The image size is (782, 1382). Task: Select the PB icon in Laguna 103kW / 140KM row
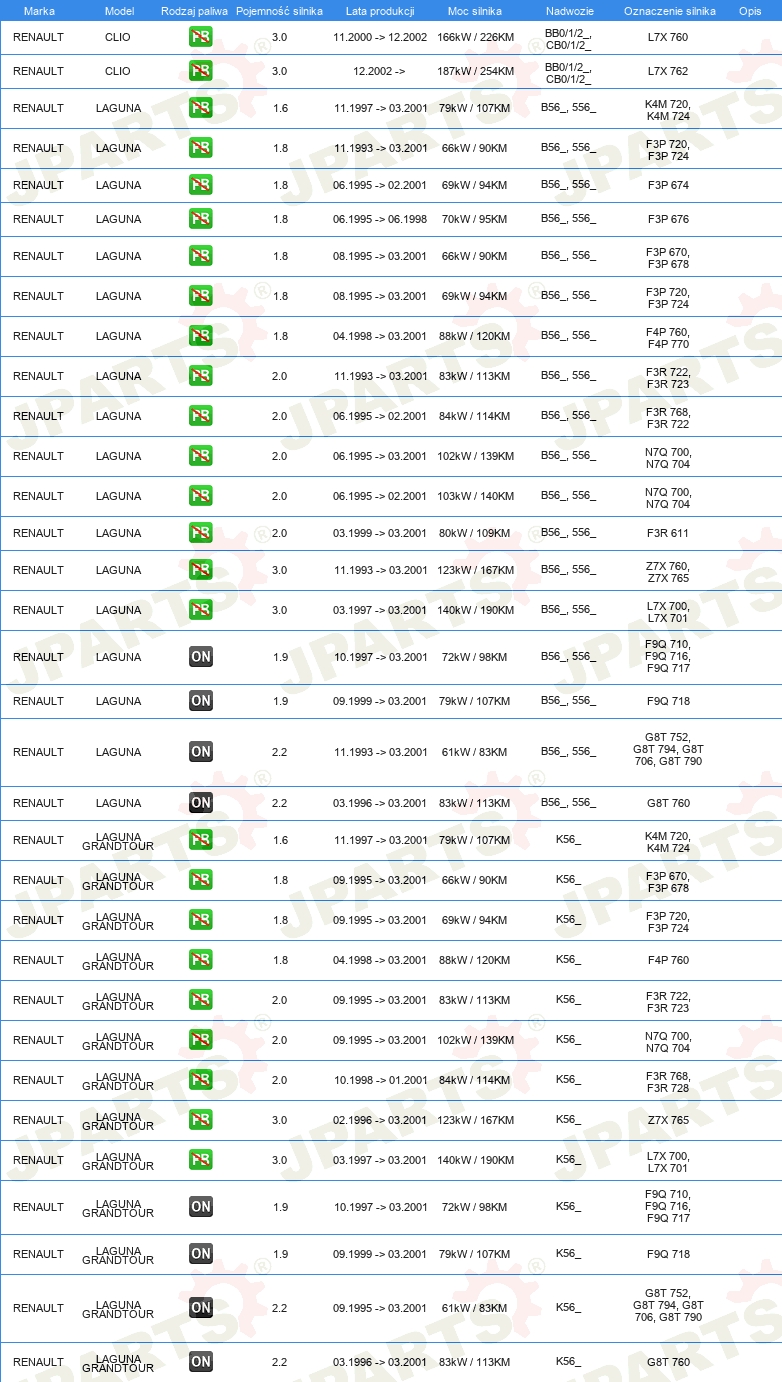click(201, 496)
